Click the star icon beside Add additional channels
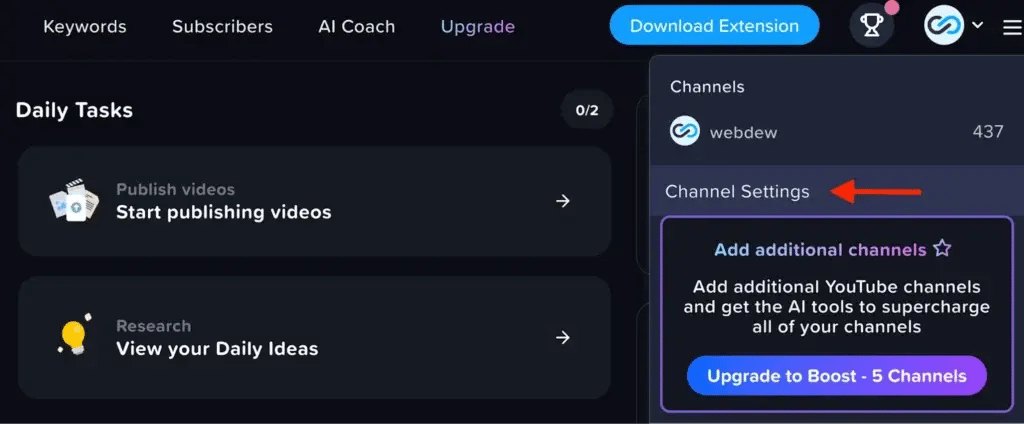 tap(942, 249)
